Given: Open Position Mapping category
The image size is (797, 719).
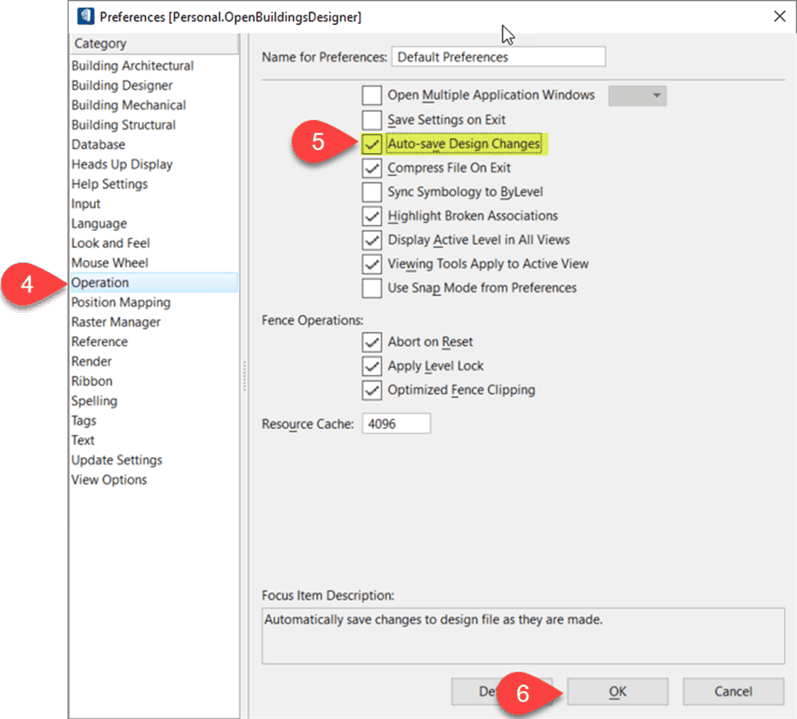Looking at the screenshot, I should point(154,302).
